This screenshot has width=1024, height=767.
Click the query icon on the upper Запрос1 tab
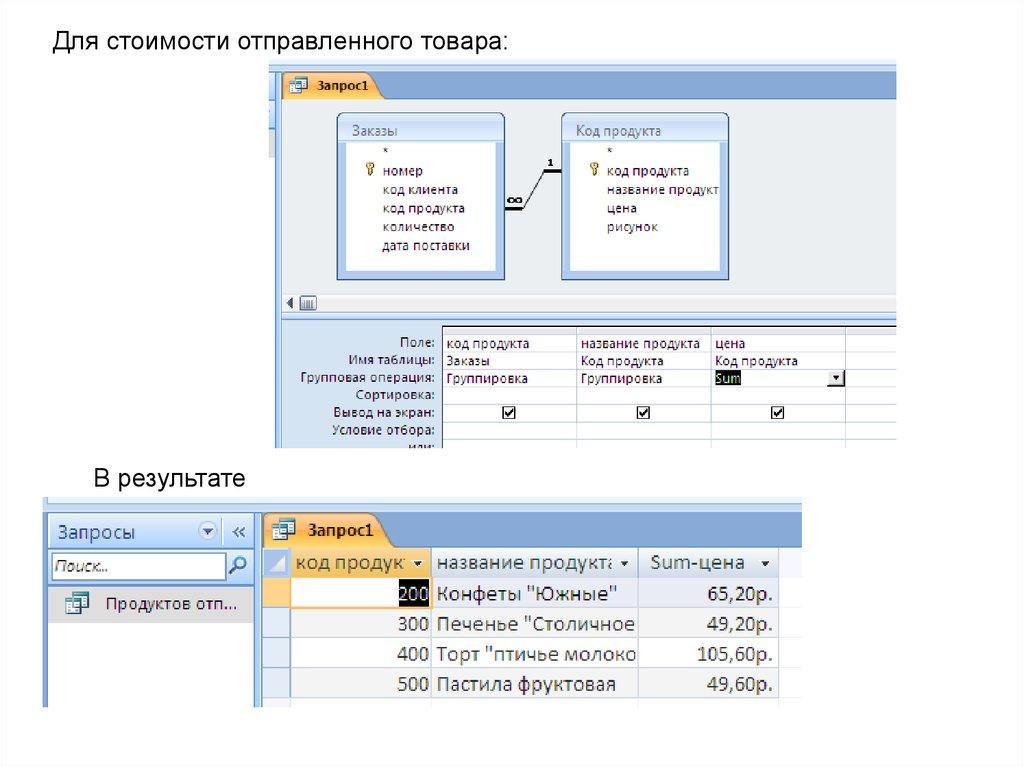[298, 86]
